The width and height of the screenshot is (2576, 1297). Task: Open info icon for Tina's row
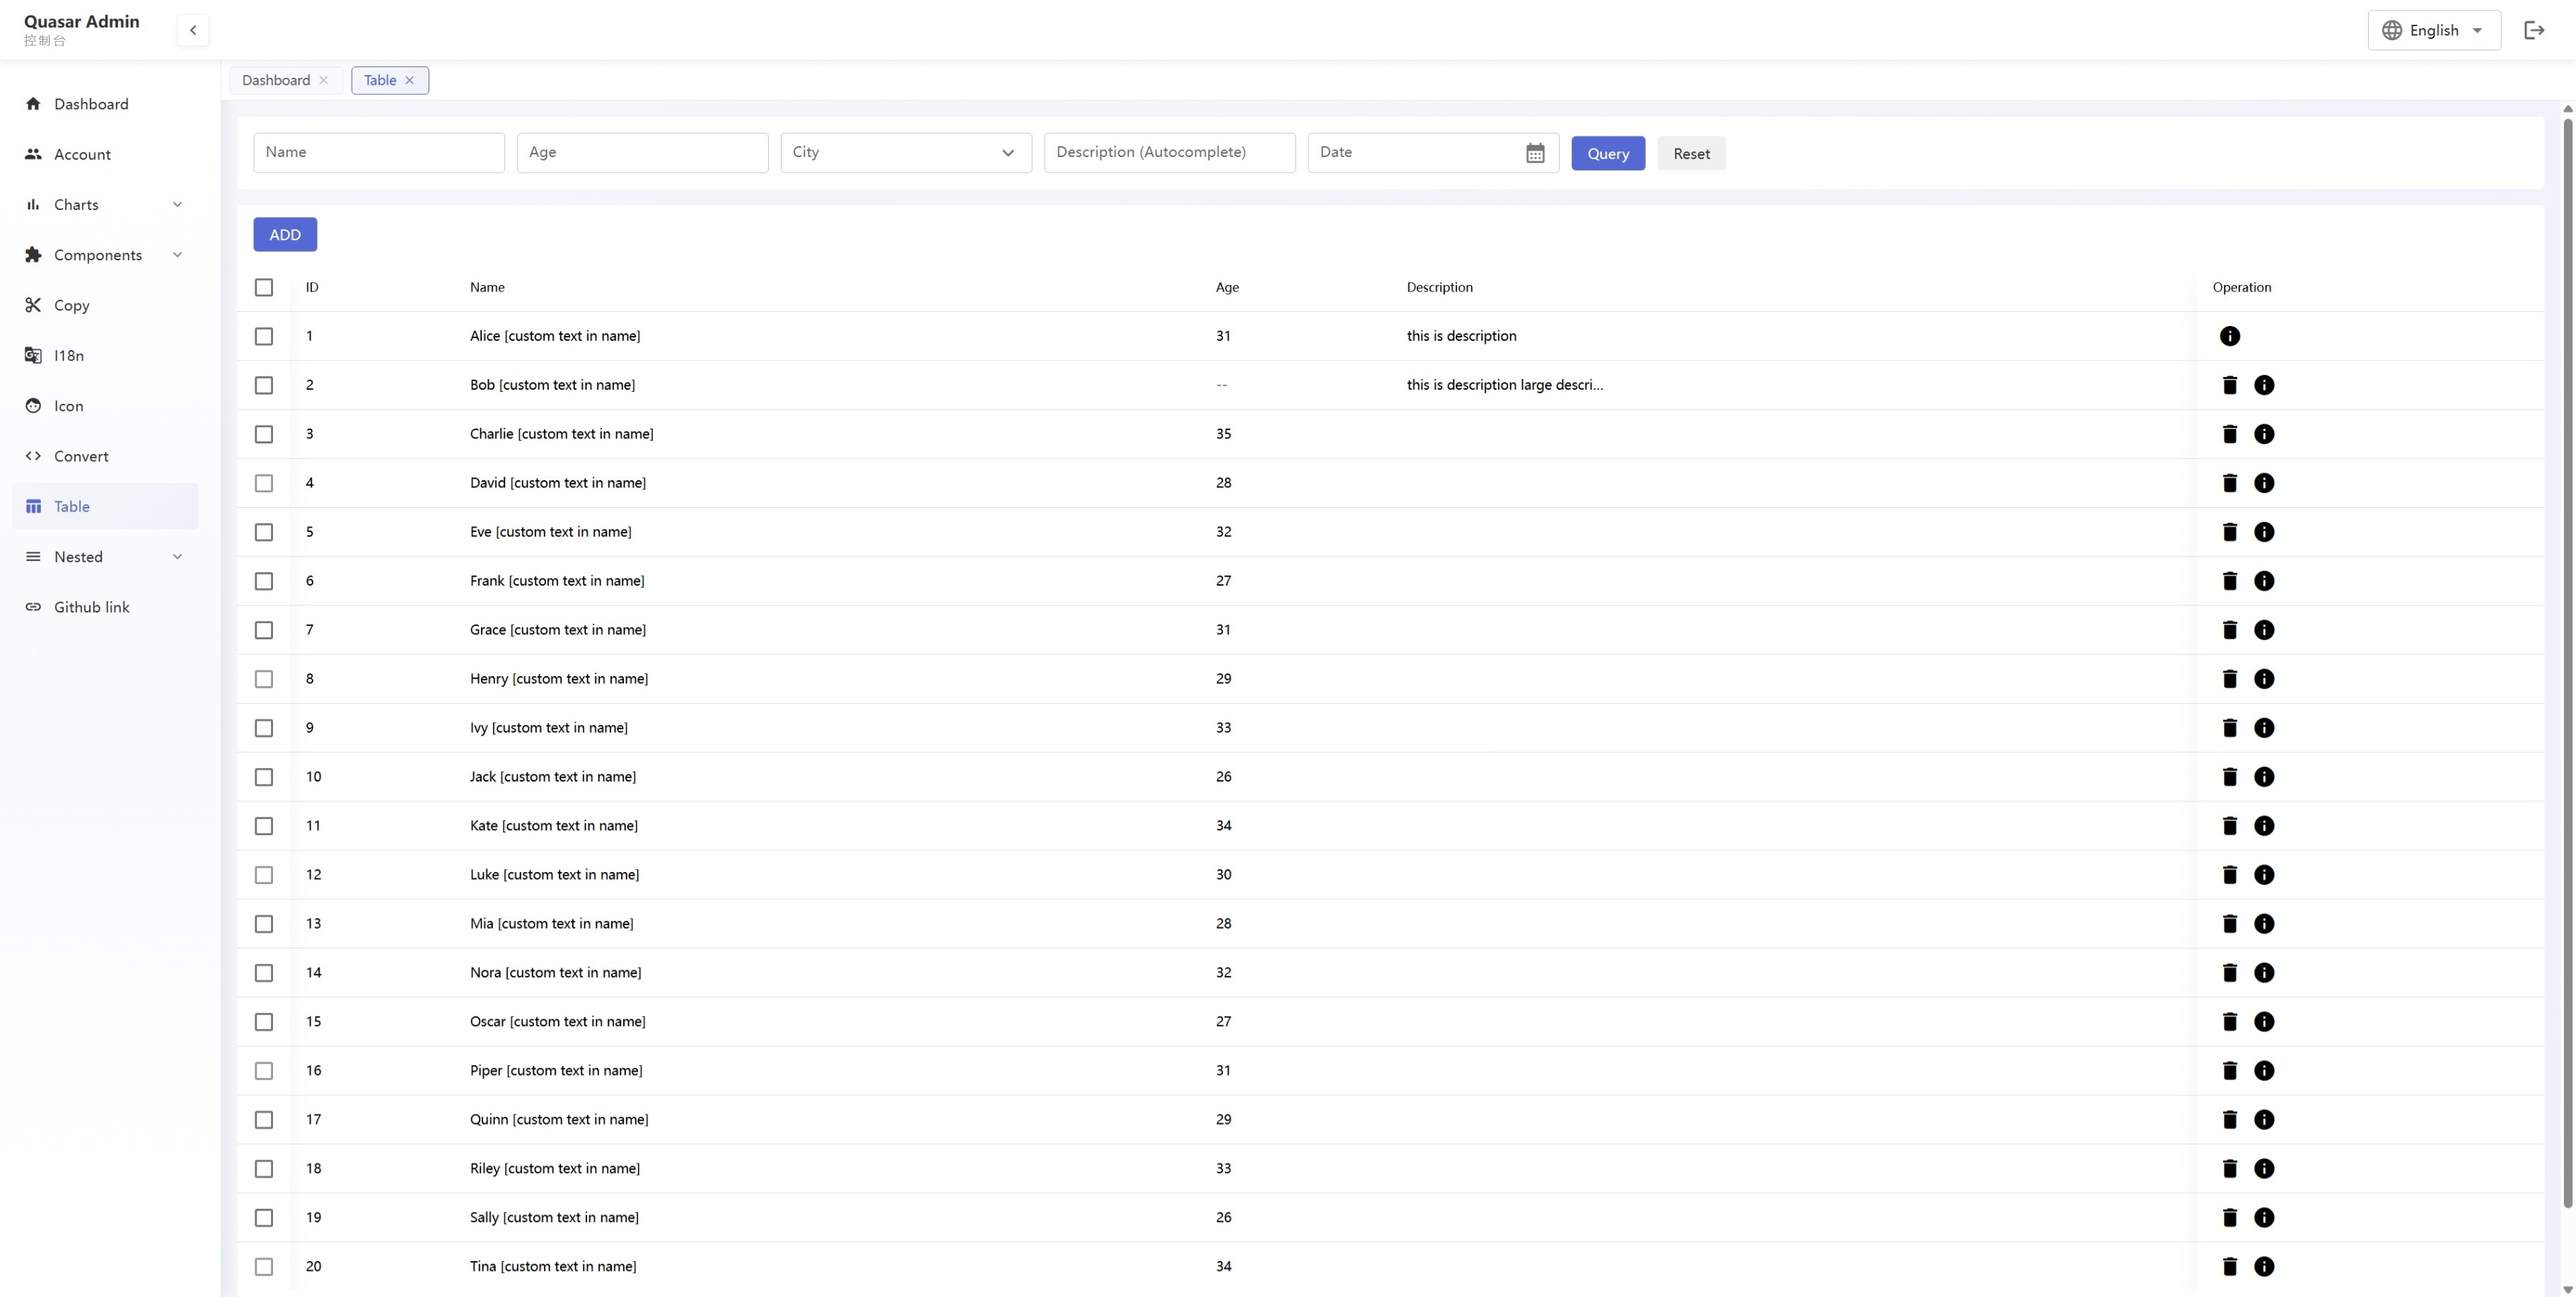coord(2264,1266)
